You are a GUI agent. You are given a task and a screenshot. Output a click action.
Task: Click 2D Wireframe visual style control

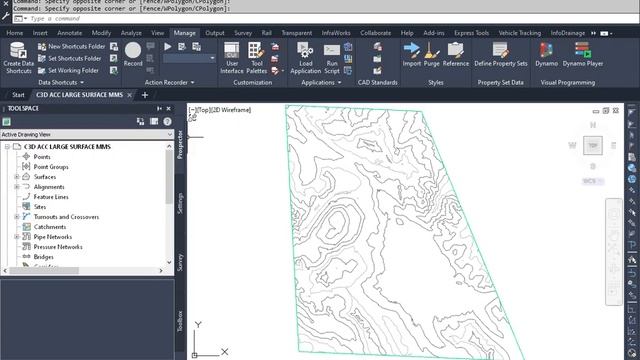[231, 110]
